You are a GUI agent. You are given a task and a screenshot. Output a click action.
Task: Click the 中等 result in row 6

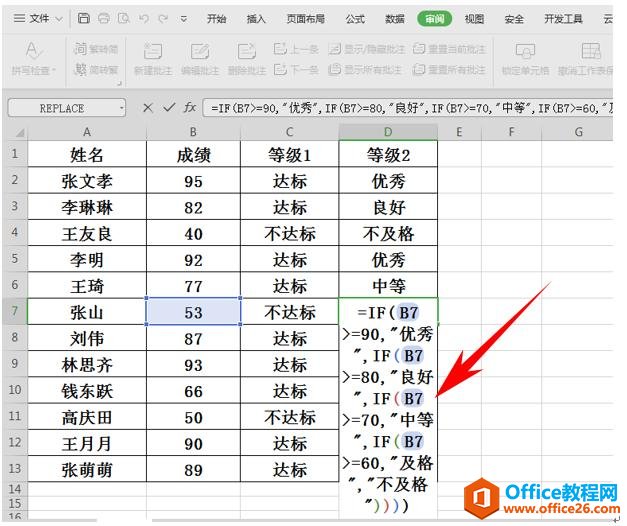[388, 286]
